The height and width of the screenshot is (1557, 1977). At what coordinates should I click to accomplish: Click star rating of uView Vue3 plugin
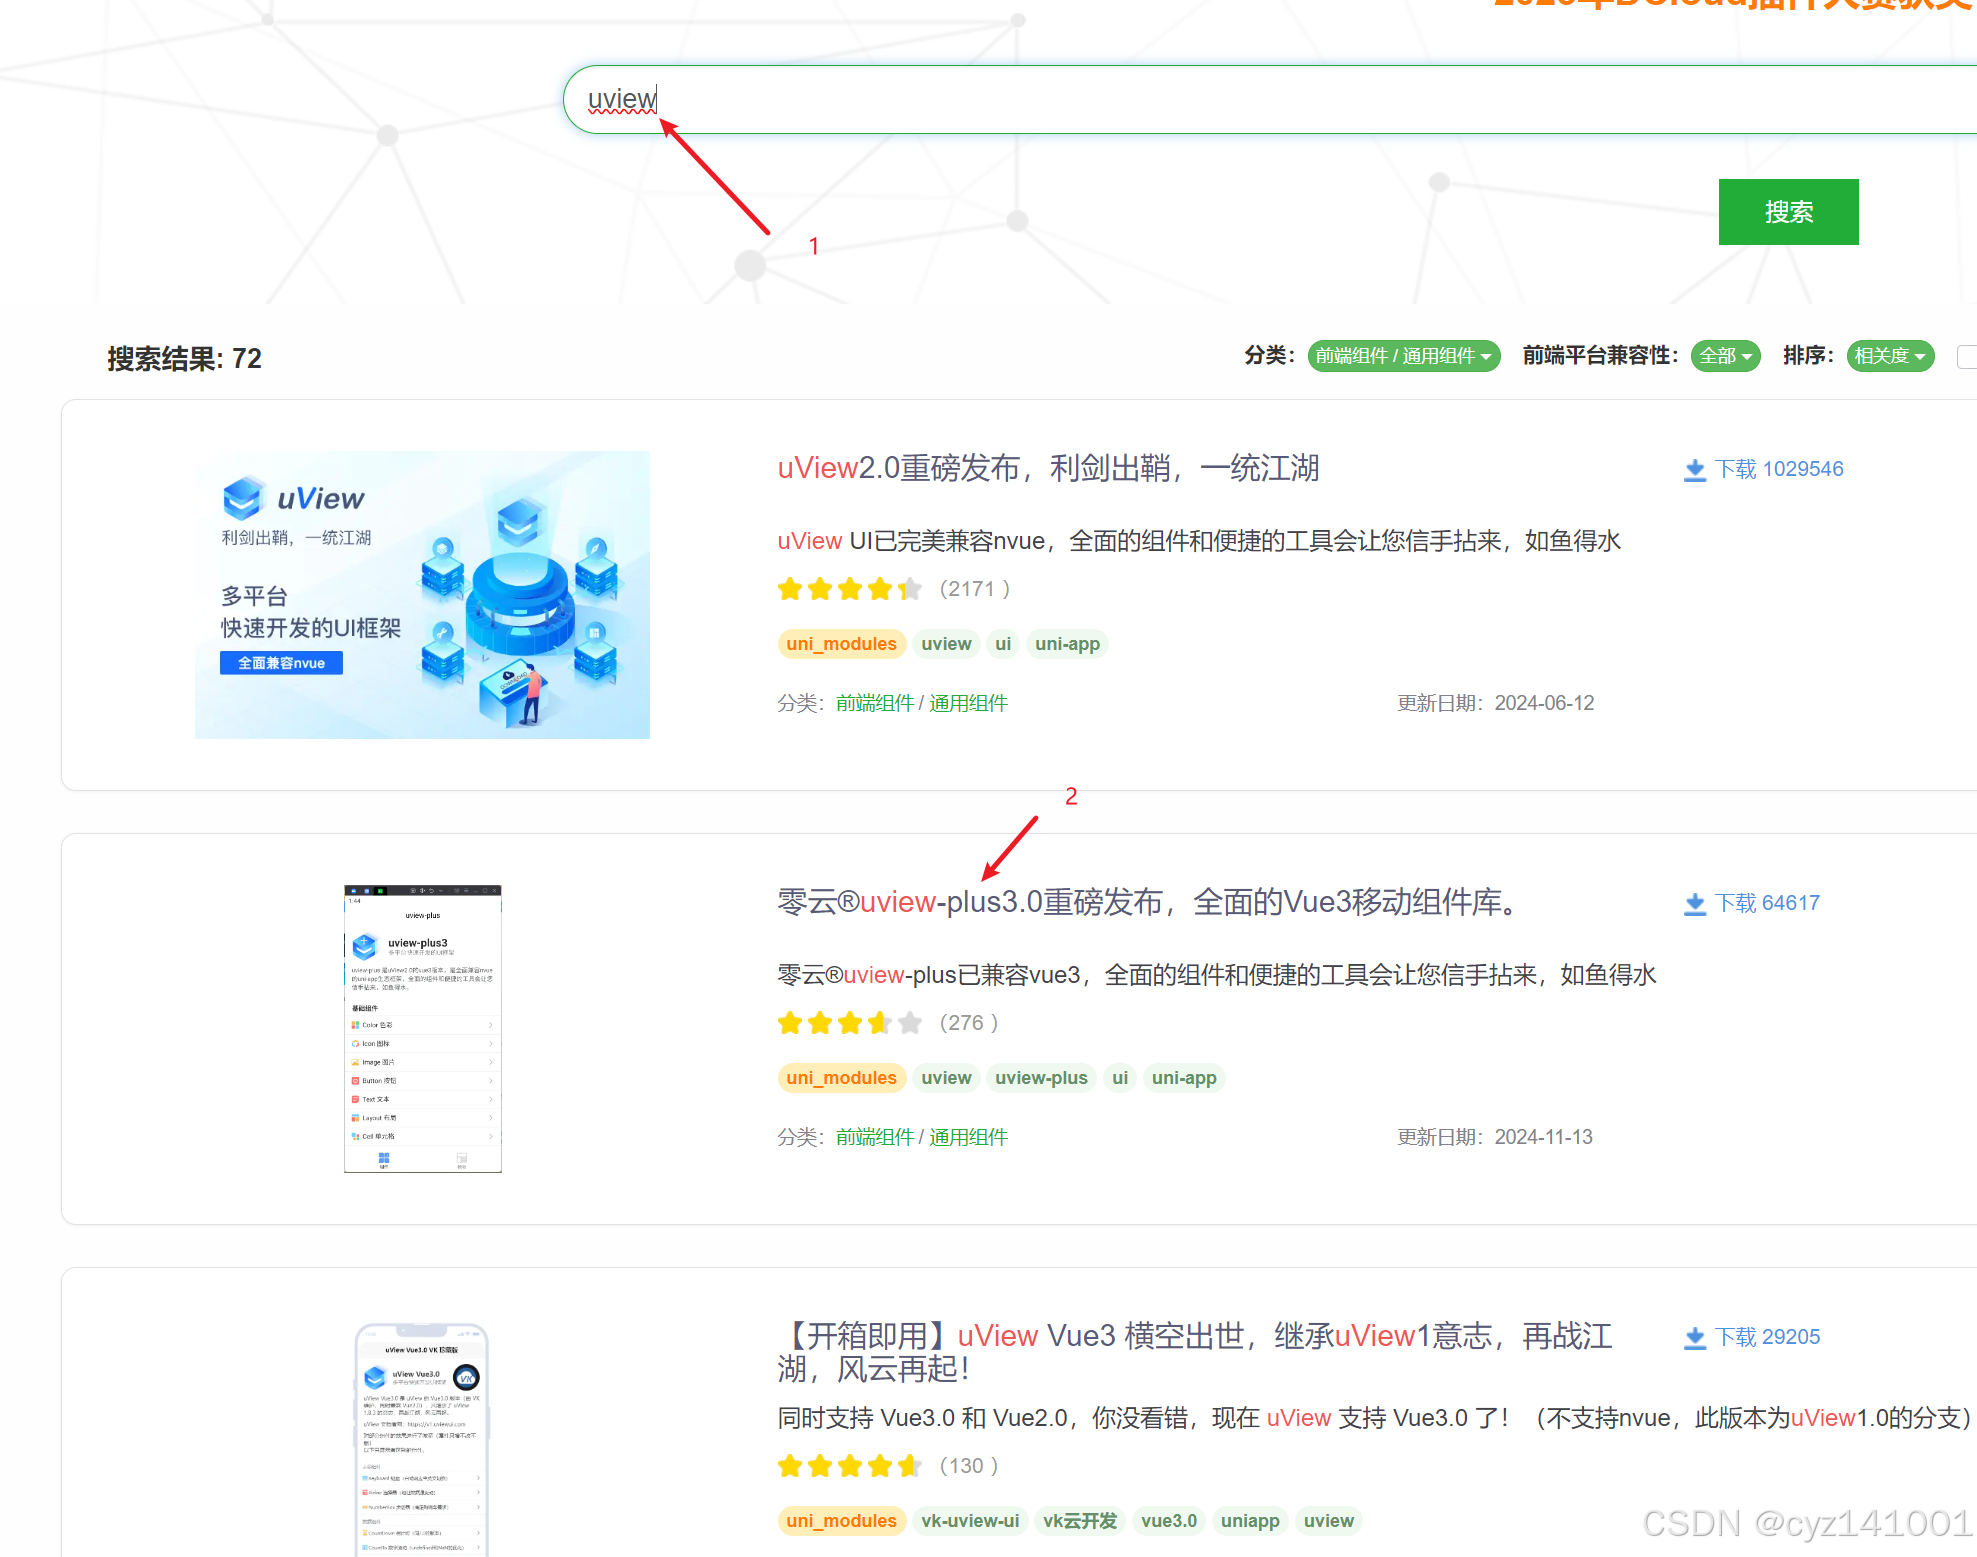click(x=849, y=1466)
